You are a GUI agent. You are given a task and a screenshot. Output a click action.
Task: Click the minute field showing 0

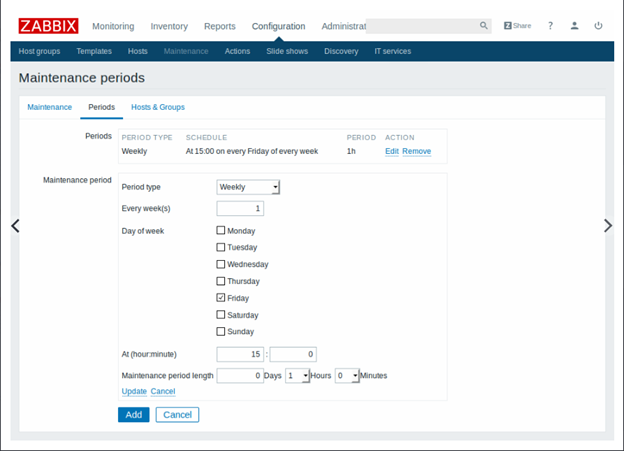point(293,354)
